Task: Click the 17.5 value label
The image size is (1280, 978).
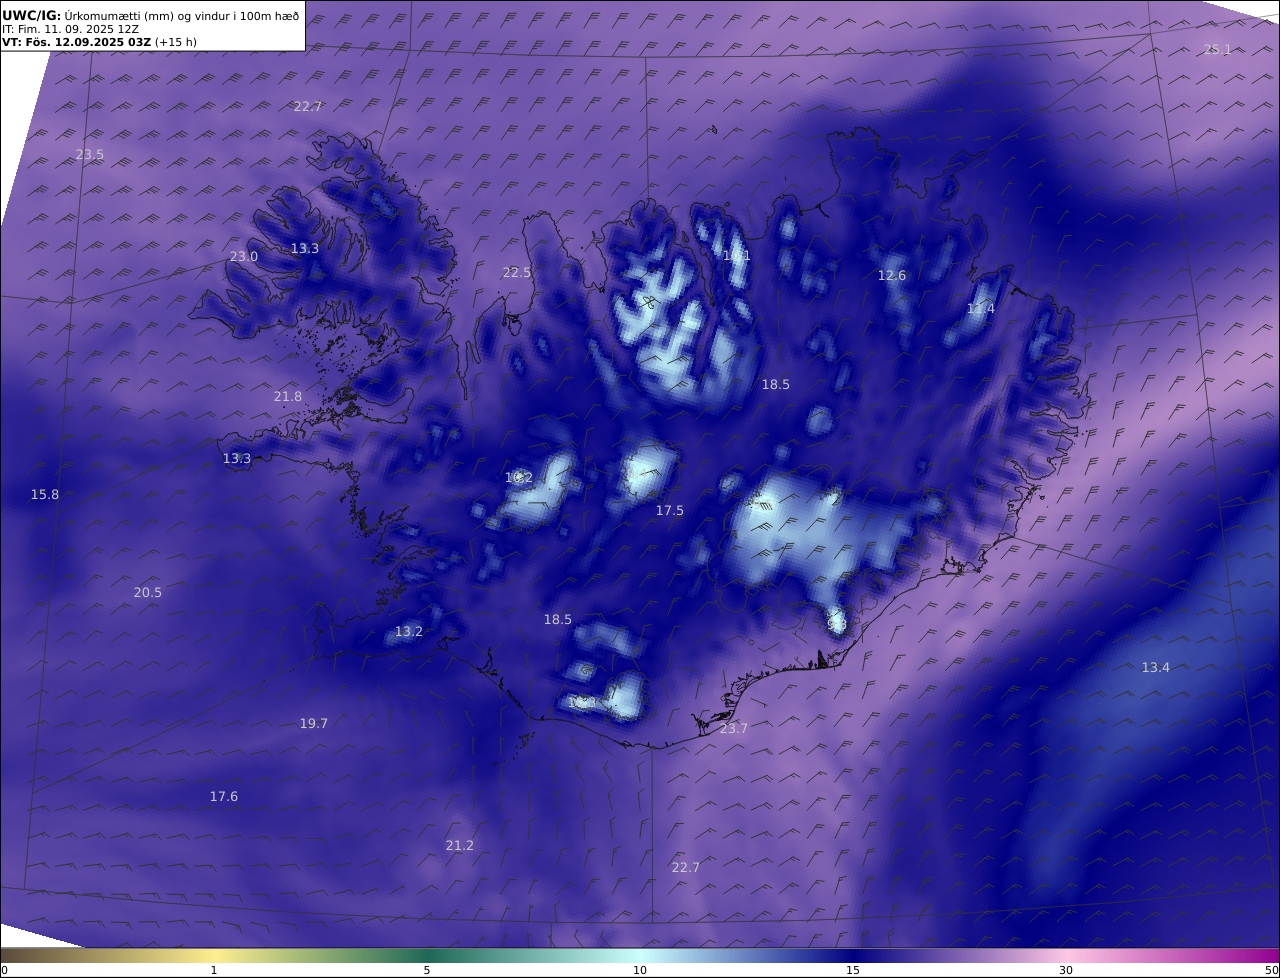Action: (x=669, y=510)
